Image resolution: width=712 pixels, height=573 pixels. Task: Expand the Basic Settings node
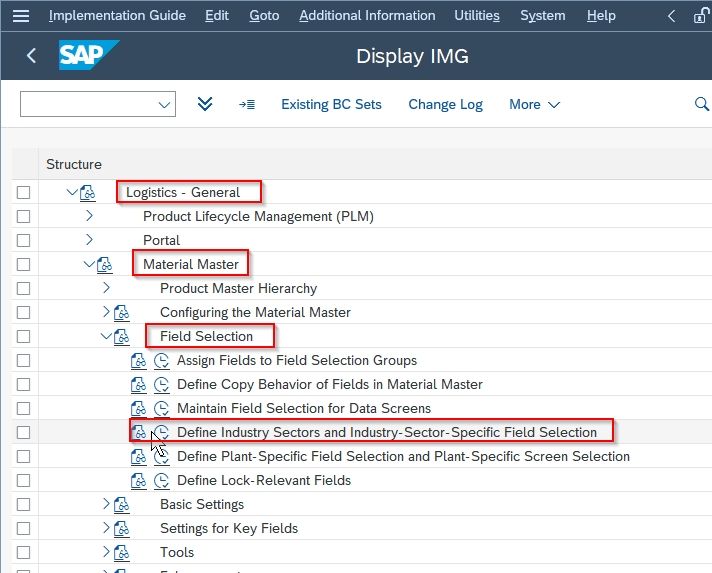(106, 504)
